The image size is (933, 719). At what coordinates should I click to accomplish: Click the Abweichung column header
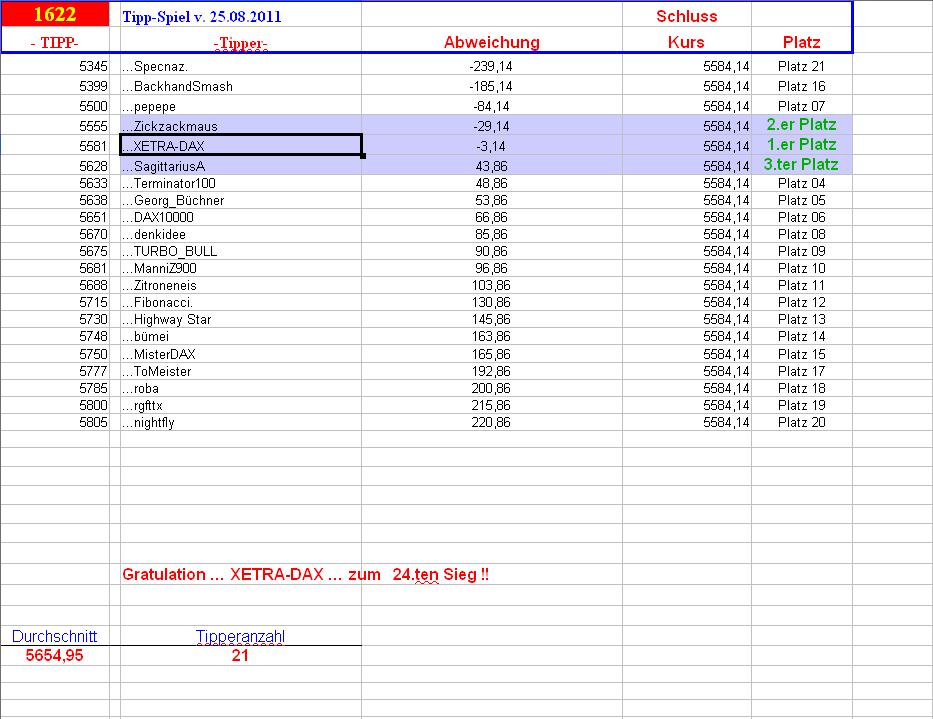492,42
